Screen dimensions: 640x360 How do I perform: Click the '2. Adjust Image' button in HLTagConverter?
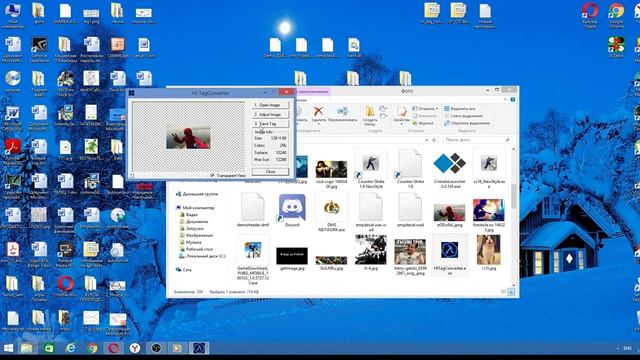click(270, 114)
